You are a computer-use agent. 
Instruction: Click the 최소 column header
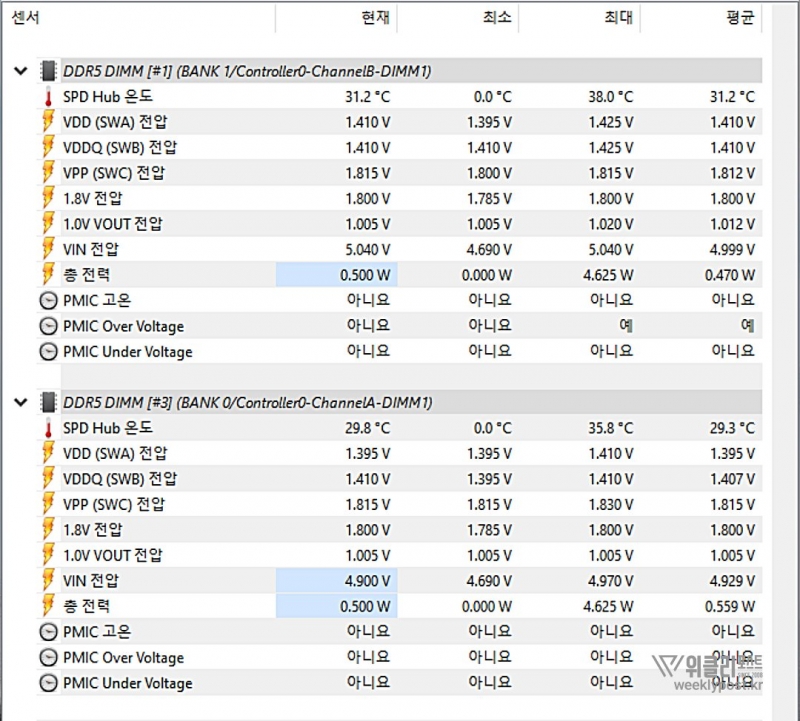point(496,18)
